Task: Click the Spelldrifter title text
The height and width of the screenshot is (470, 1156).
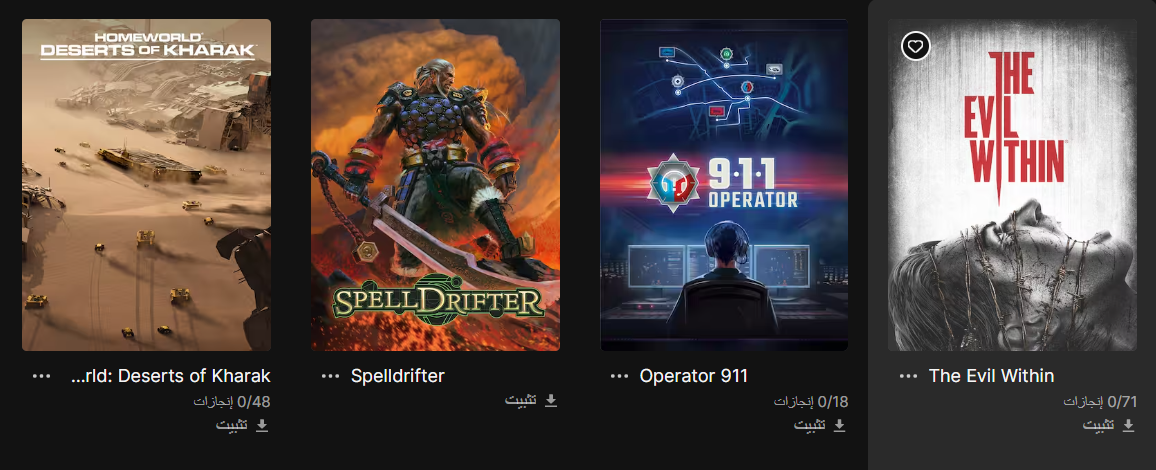Action: [x=397, y=376]
